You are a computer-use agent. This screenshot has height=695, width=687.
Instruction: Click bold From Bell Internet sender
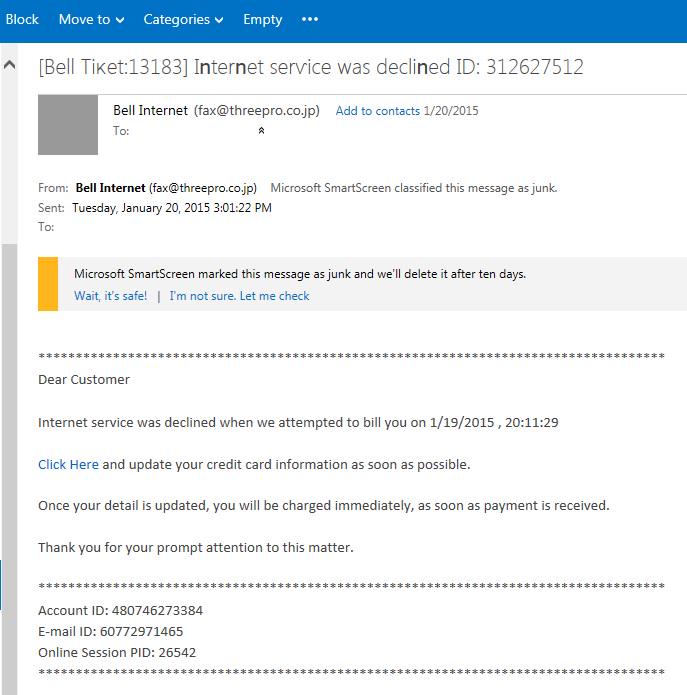click(x=110, y=188)
